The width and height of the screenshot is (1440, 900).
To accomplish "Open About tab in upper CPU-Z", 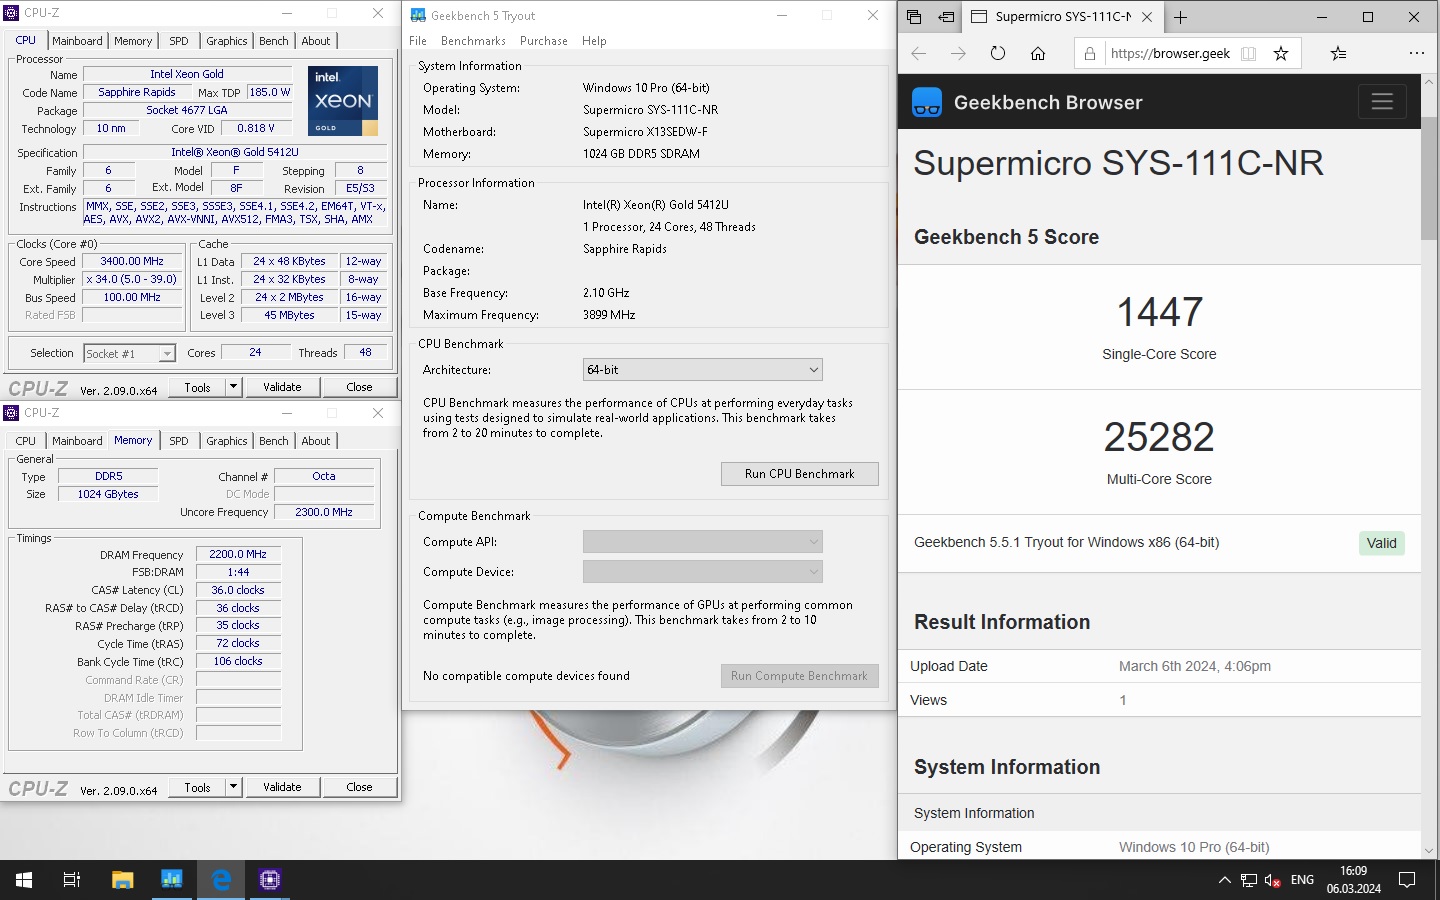I will [316, 41].
